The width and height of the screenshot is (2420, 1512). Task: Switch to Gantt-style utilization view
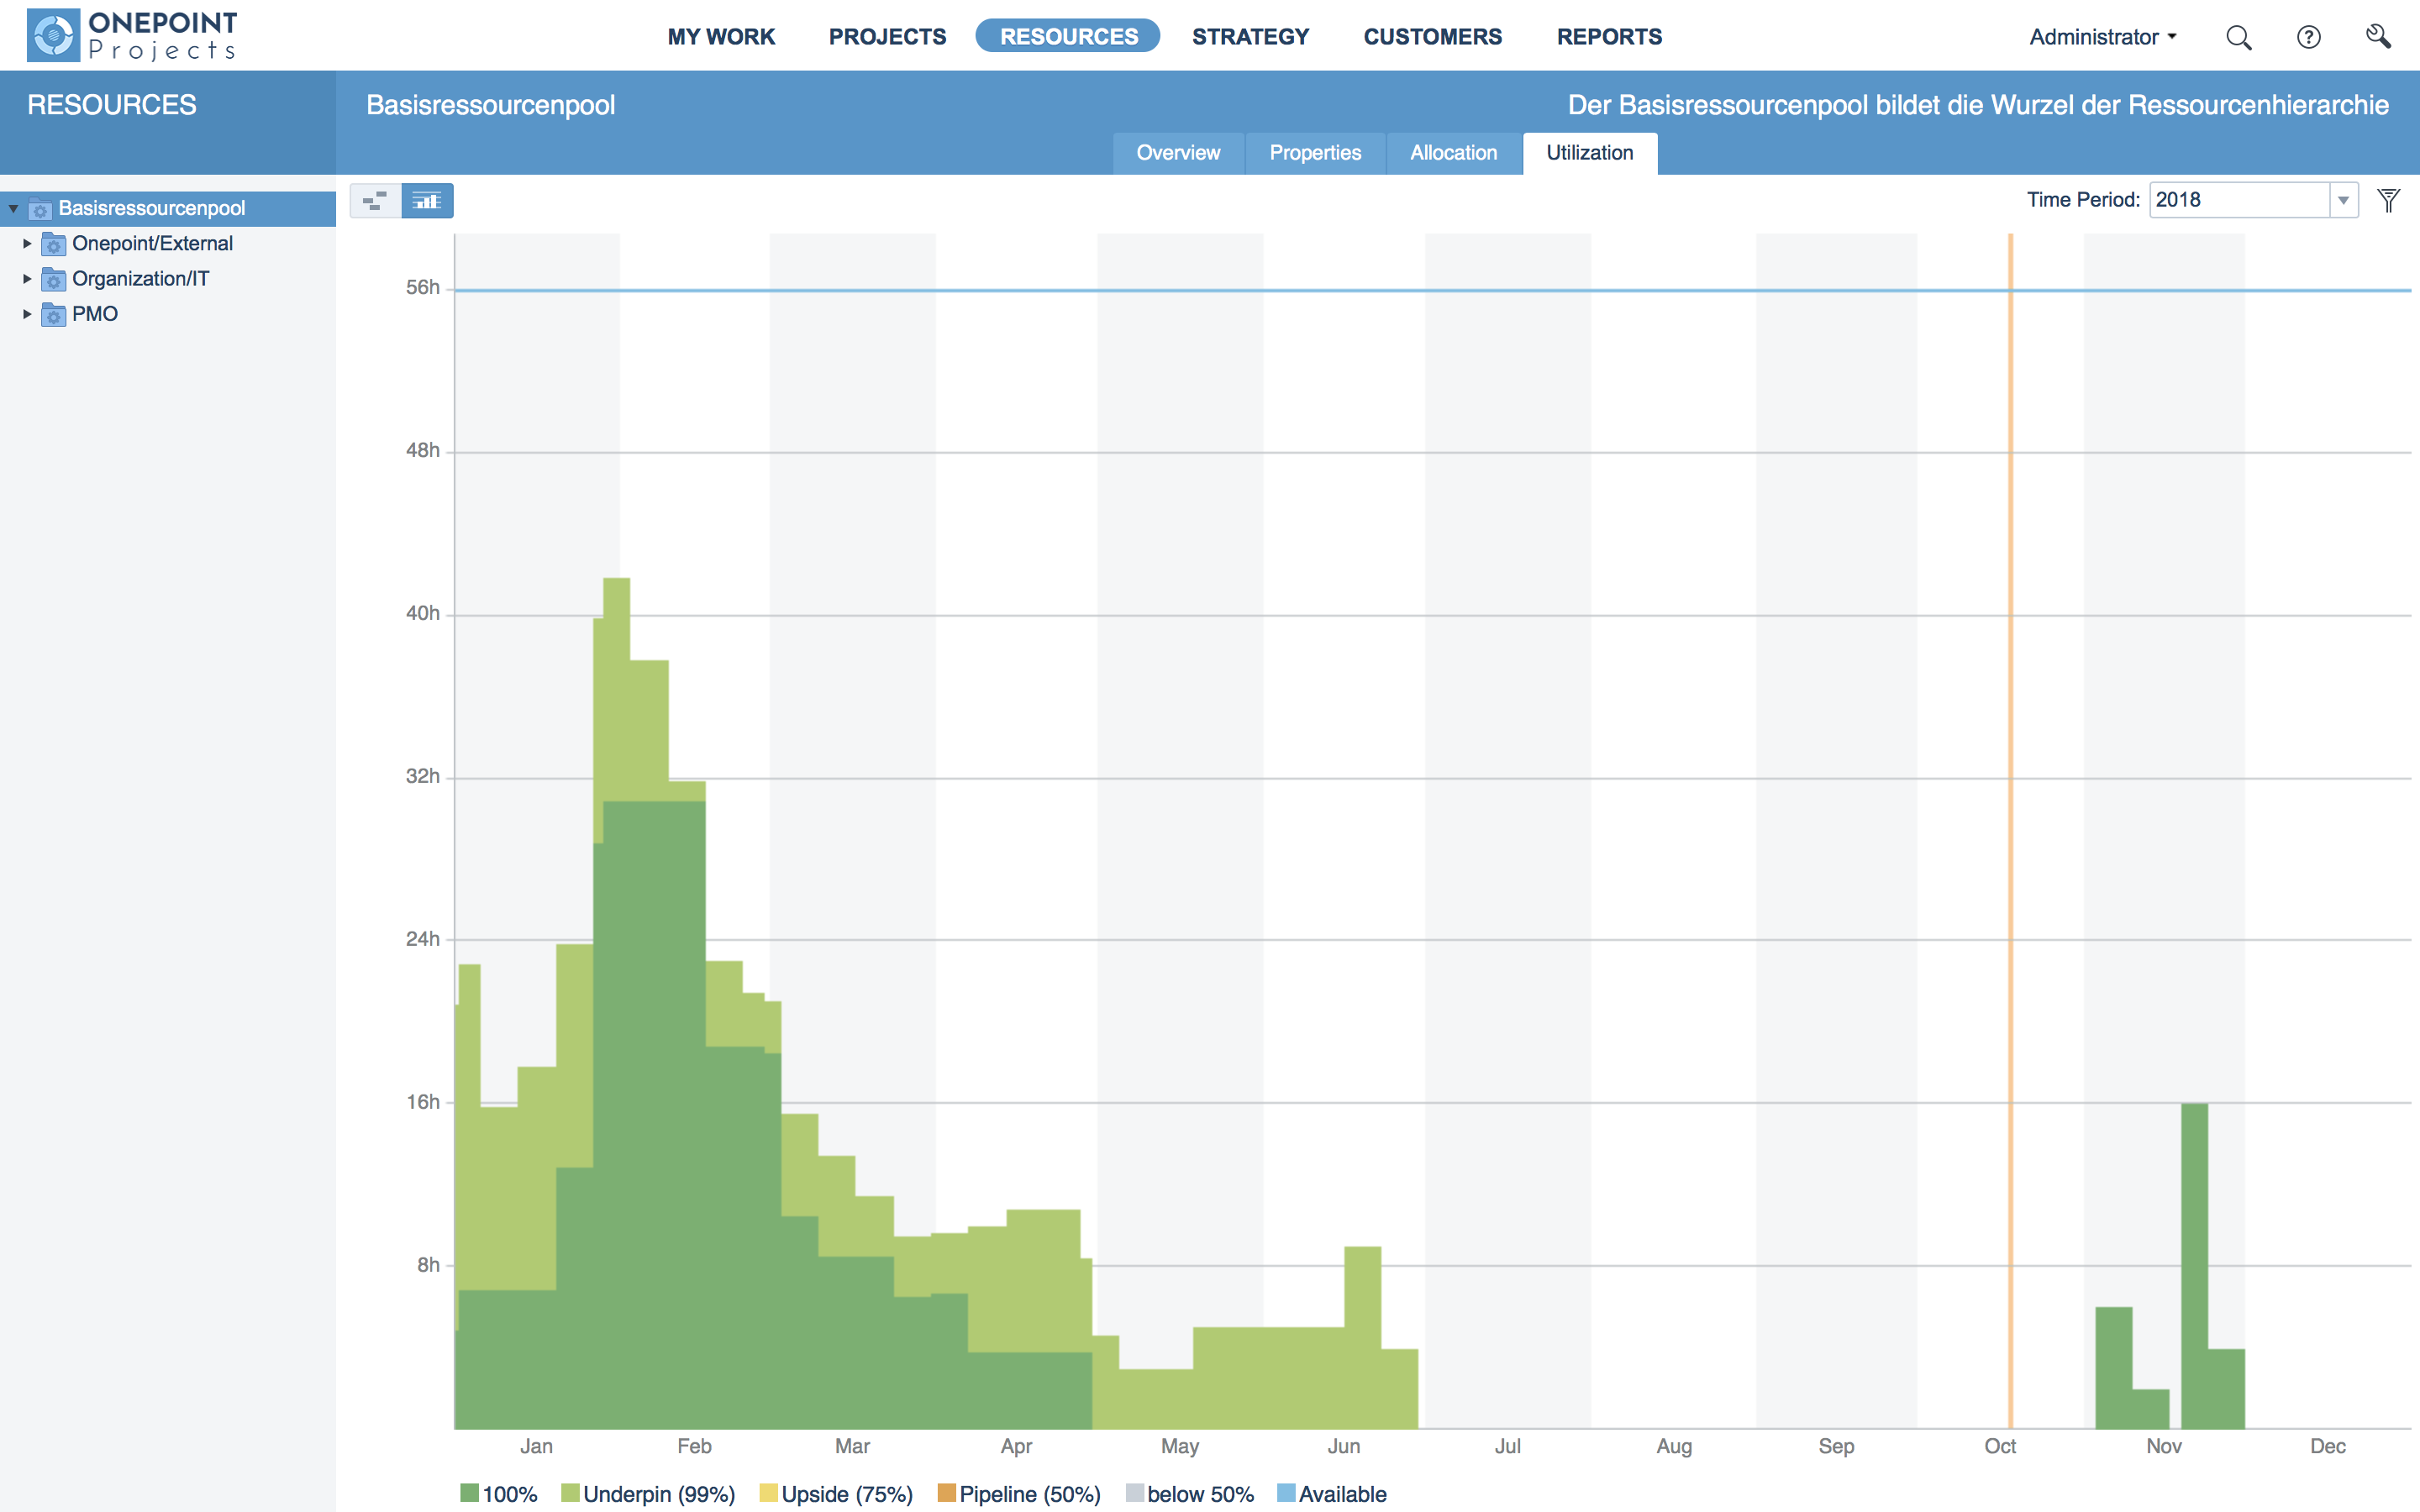375,201
